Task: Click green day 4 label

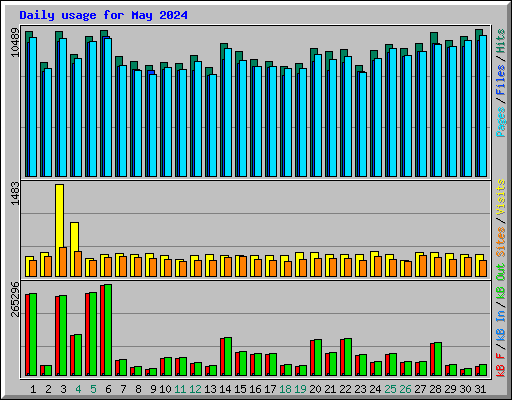Action: tap(78, 389)
